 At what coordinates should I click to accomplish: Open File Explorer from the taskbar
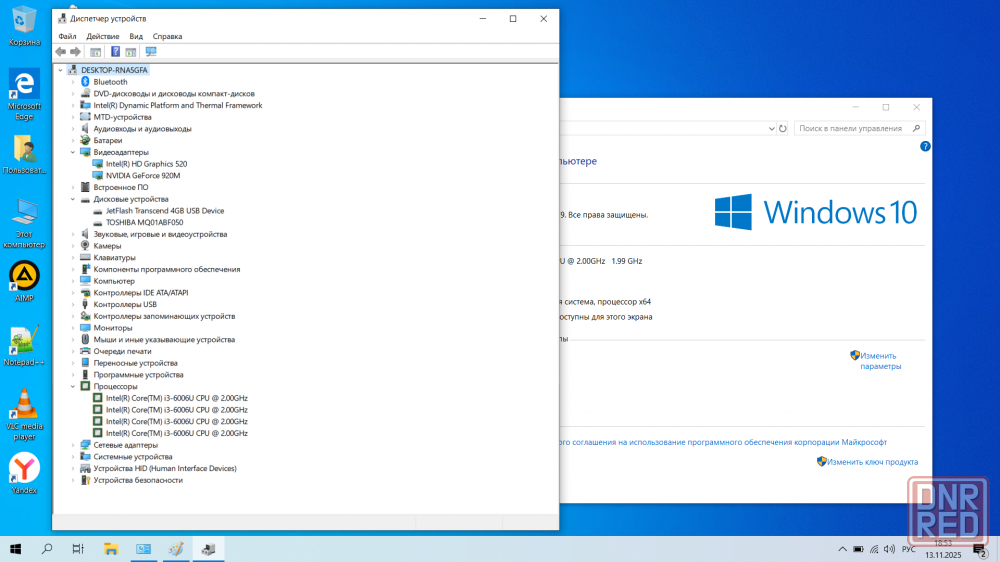point(111,549)
